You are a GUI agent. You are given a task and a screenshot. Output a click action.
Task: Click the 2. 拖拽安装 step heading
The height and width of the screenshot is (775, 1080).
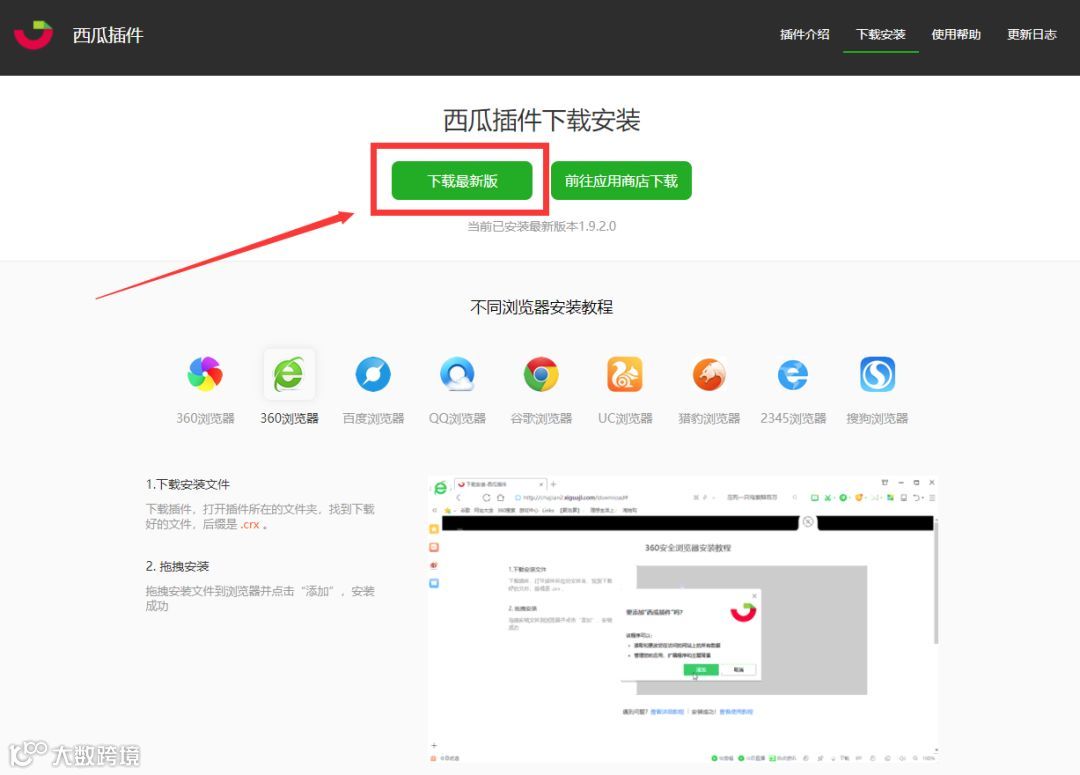(x=177, y=566)
